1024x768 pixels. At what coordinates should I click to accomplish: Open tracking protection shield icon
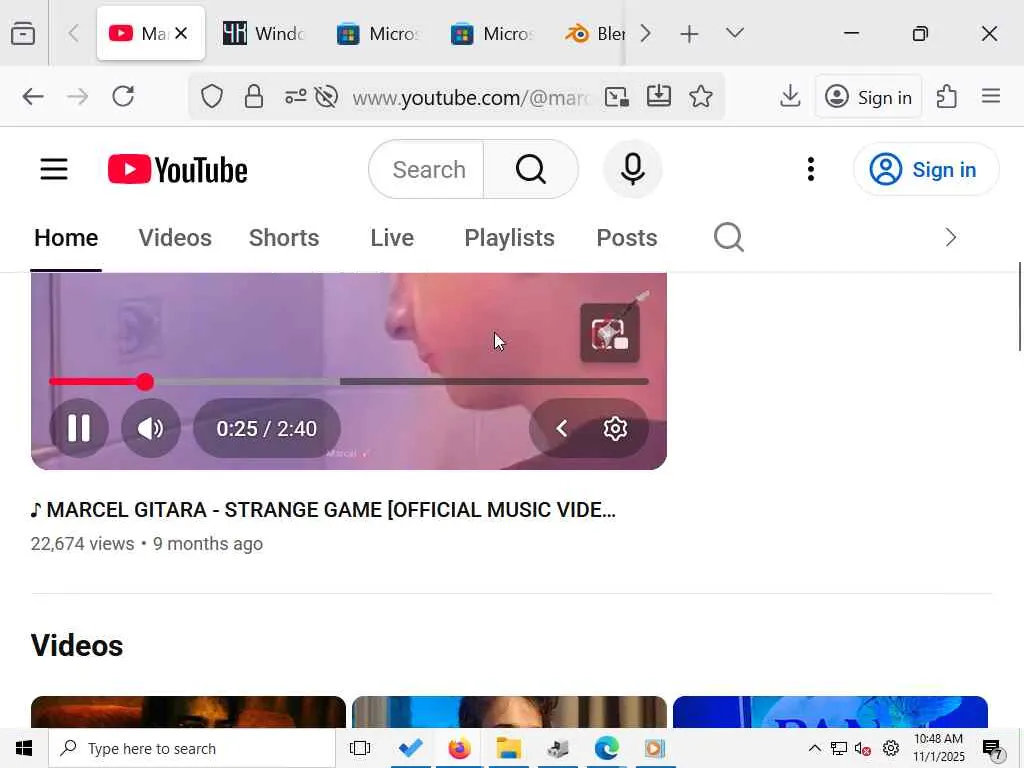212,97
